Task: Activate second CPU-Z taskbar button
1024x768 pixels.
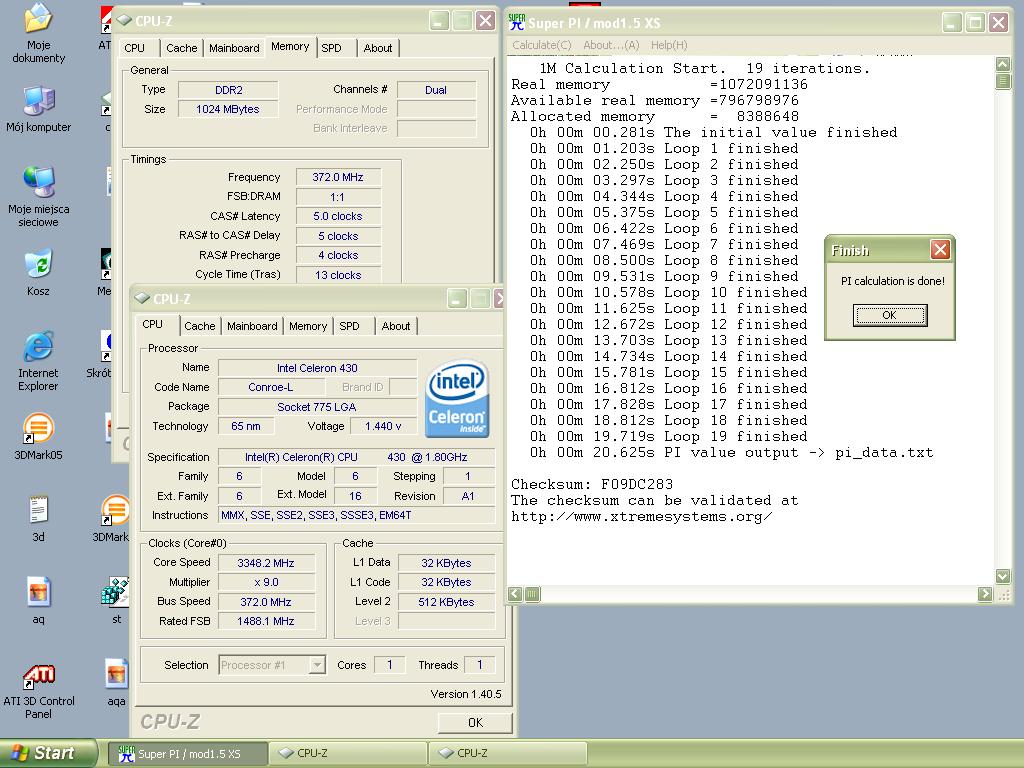Action: (508, 754)
